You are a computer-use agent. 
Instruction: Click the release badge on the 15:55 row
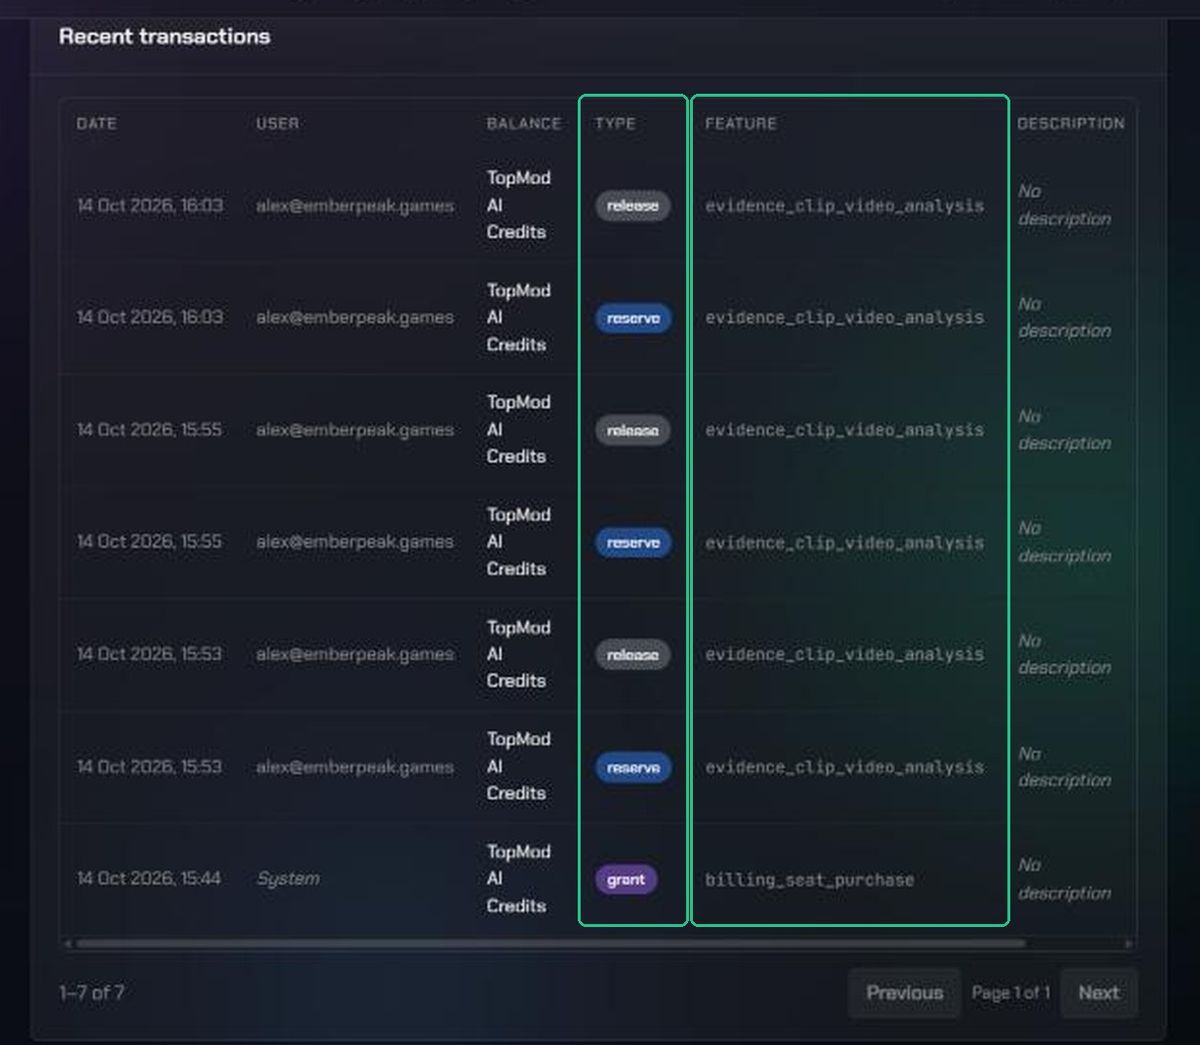[633, 431]
